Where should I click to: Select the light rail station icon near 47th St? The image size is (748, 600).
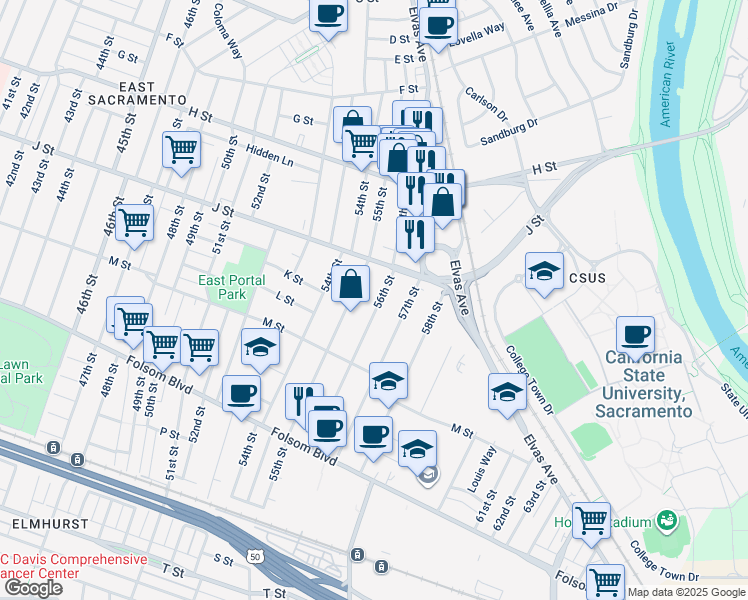coord(53,448)
